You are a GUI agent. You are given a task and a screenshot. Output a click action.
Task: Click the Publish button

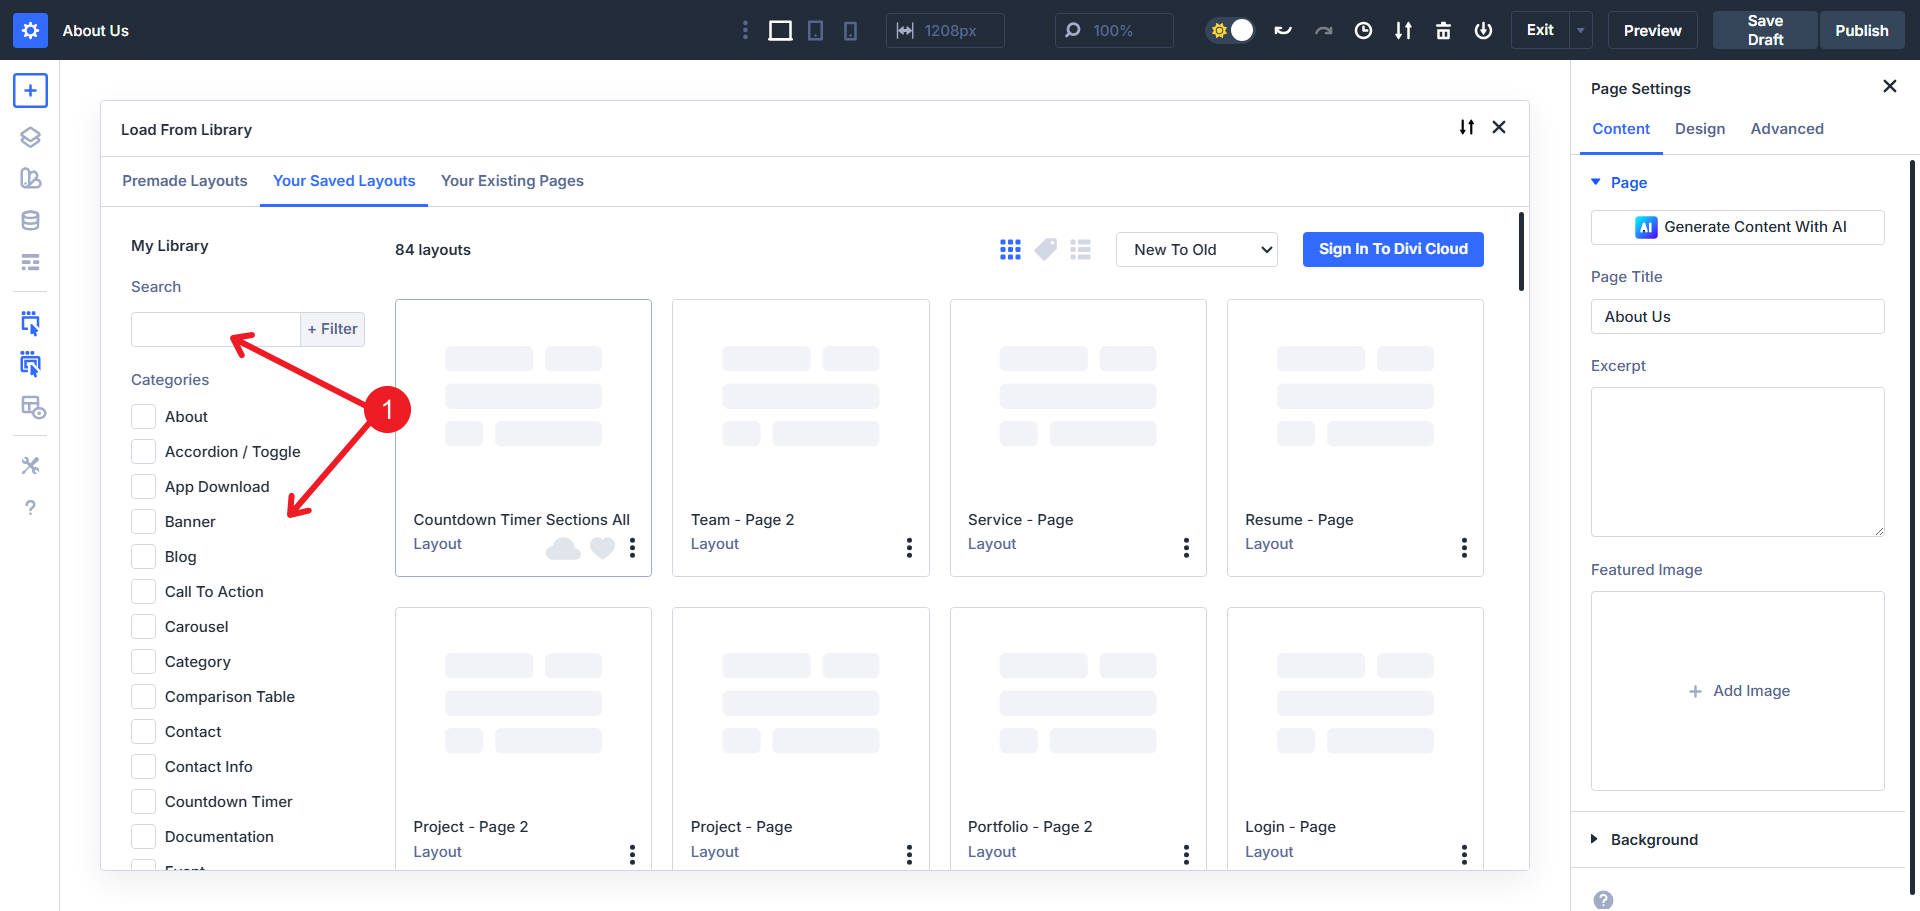[x=1861, y=30]
